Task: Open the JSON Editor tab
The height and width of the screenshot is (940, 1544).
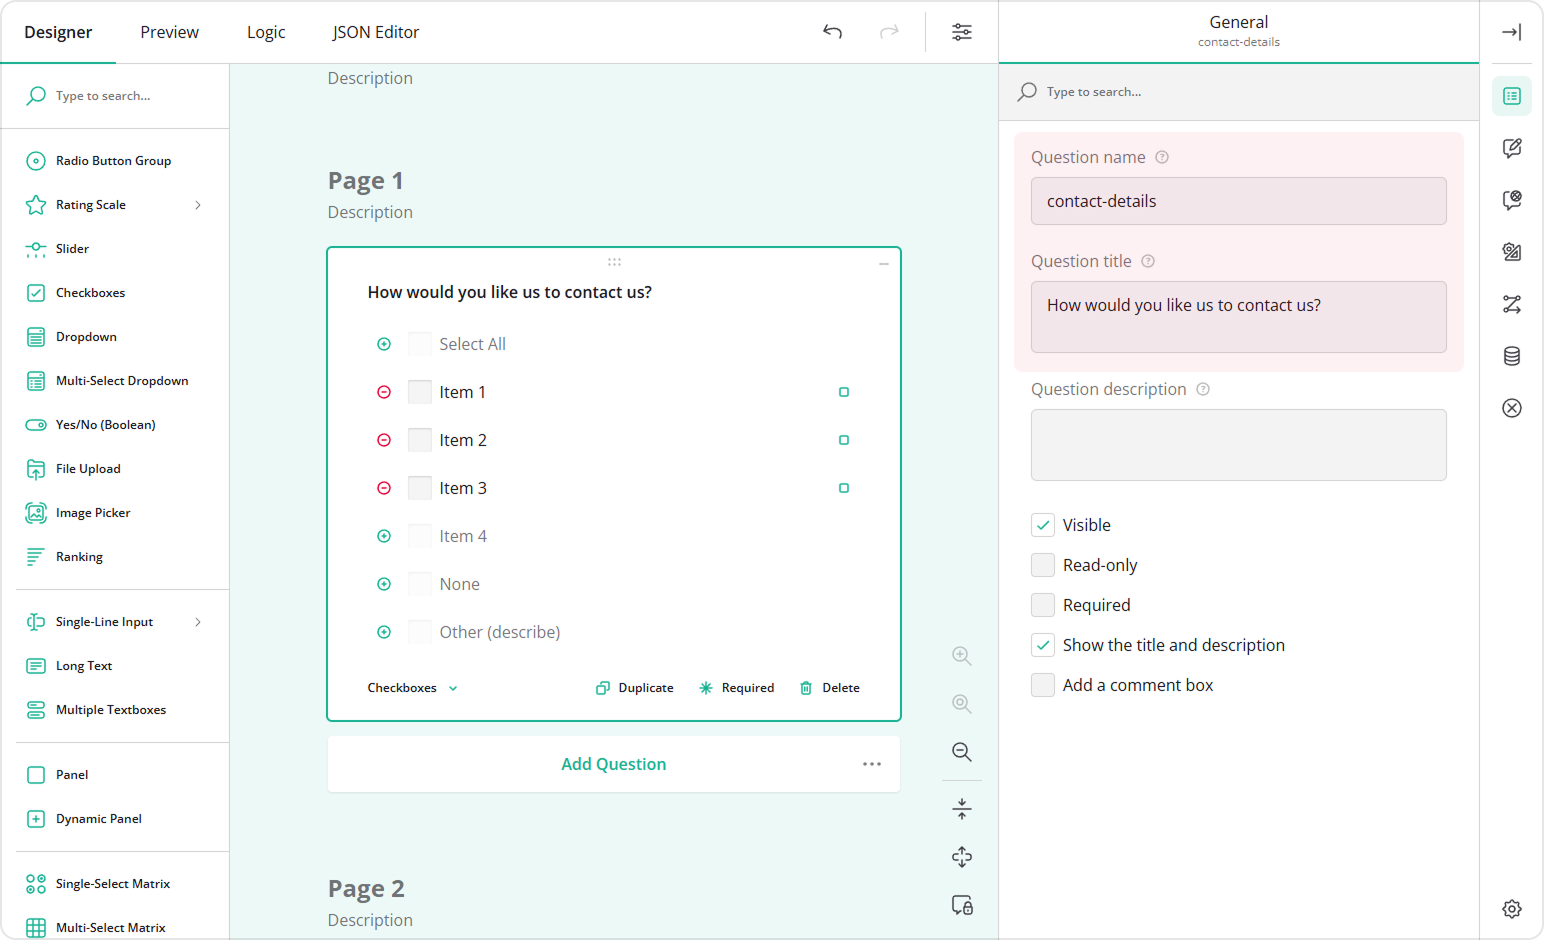Action: (375, 31)
